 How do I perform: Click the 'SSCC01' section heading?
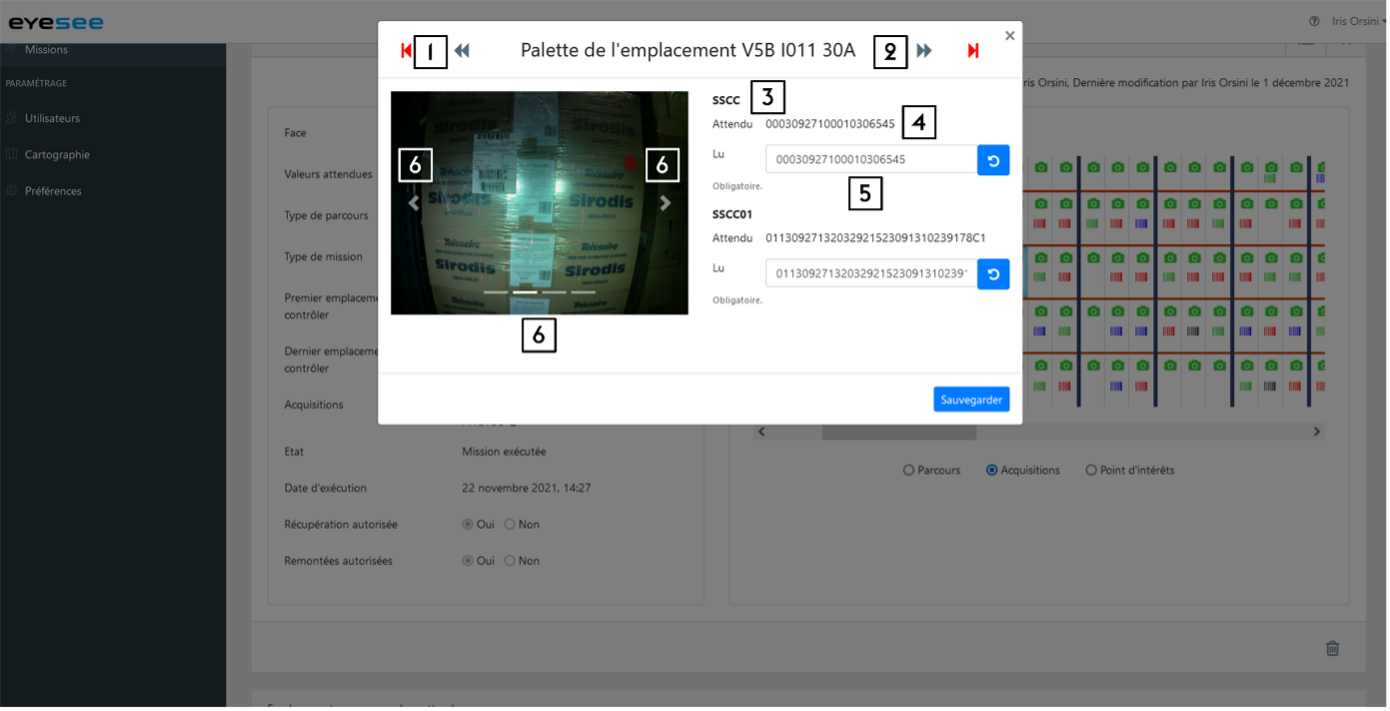pyautogui.click(x=733, y=214)
